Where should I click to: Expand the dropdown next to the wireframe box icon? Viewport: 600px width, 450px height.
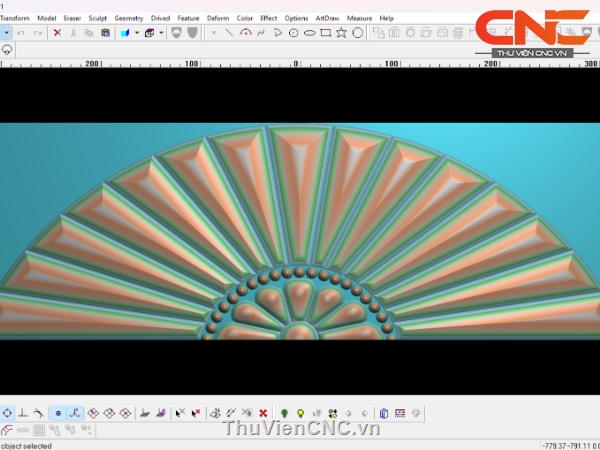point(161,33)
